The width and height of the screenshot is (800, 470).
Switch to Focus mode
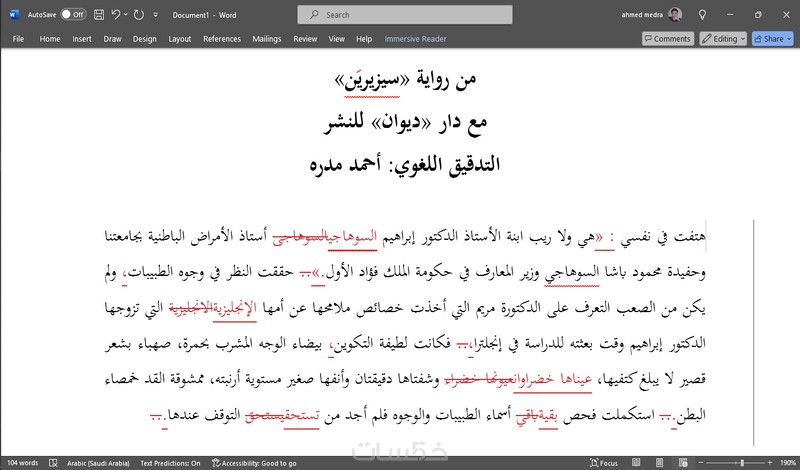click(604, 463)
